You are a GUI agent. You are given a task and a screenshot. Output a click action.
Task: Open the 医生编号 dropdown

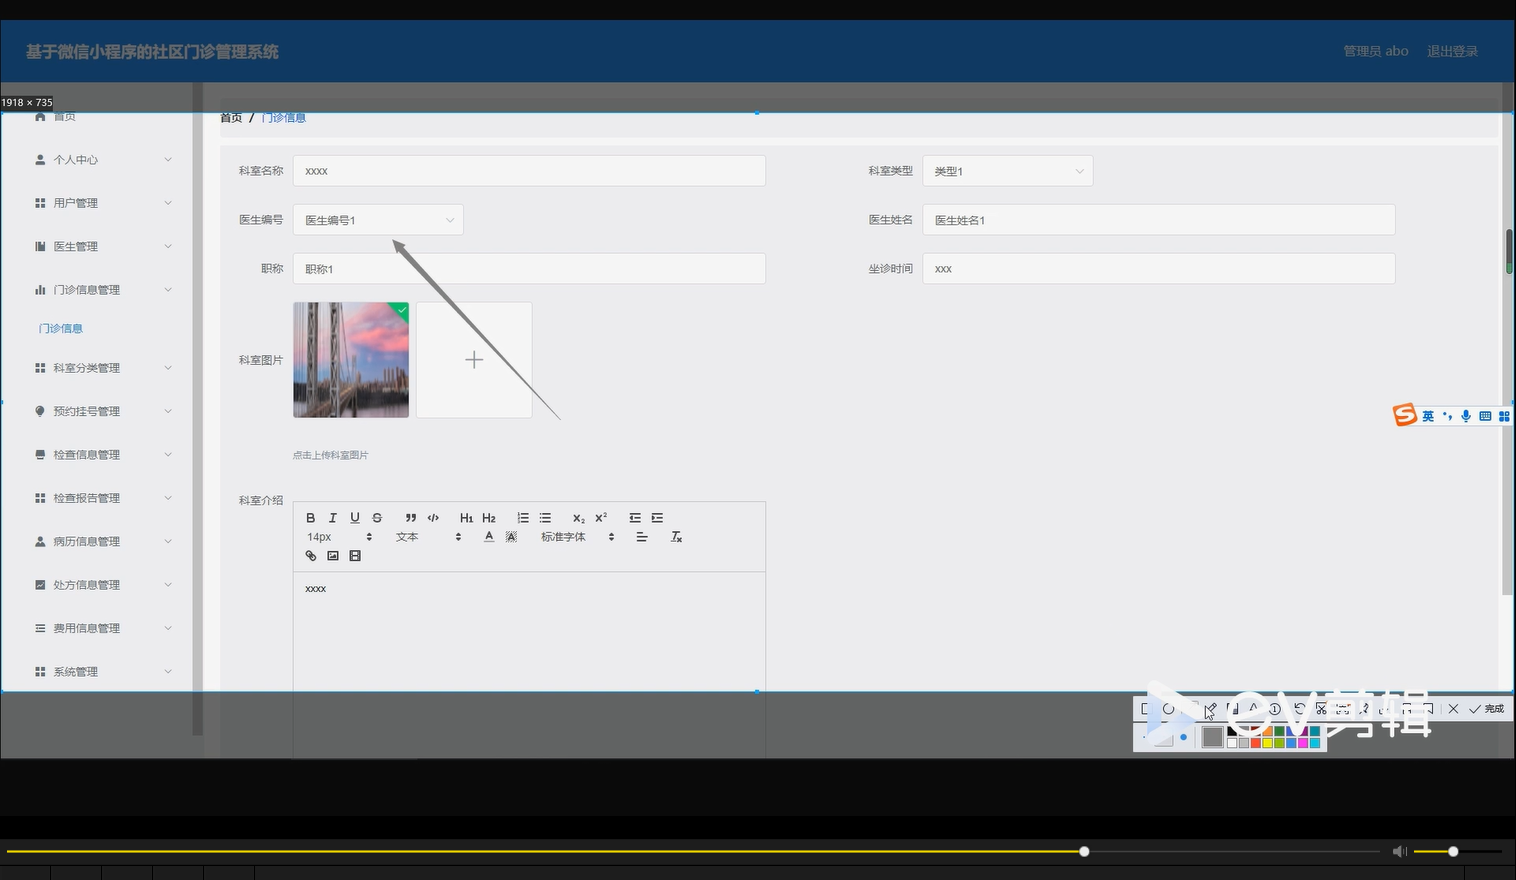378,220
